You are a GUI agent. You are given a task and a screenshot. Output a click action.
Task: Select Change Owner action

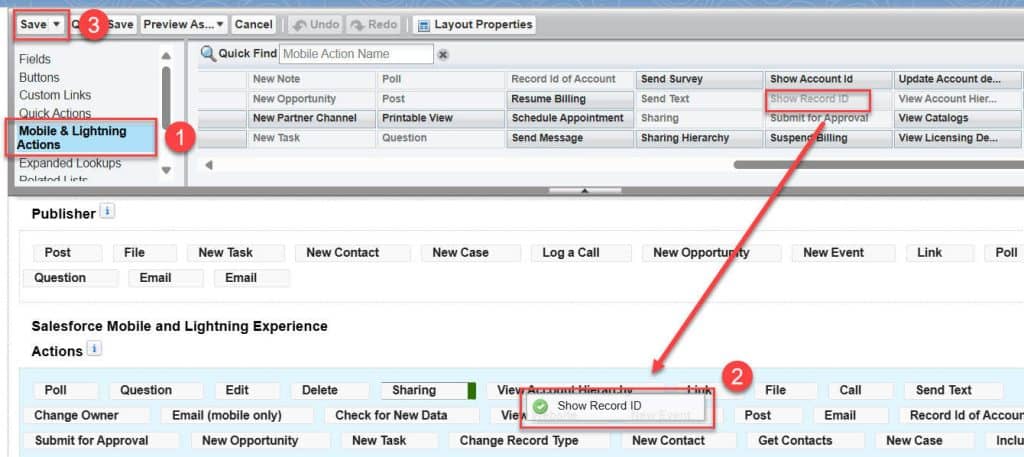[x=86, y=416]
